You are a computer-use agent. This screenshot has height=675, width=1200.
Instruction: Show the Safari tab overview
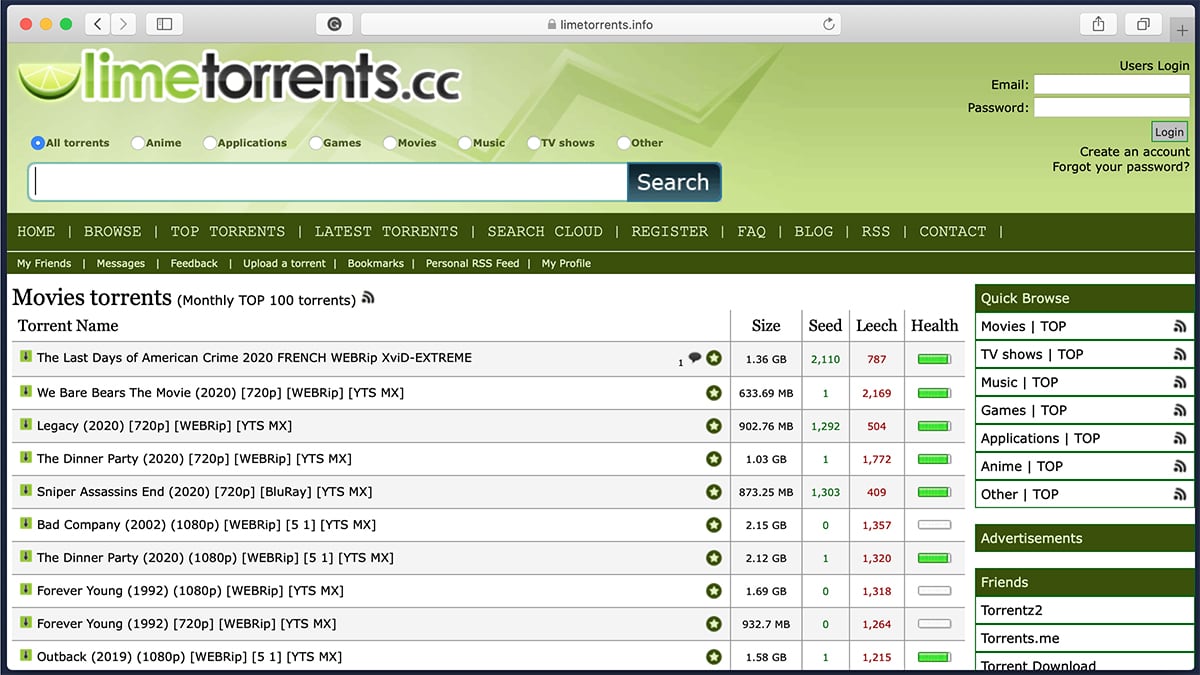(x=1143, y=24)
